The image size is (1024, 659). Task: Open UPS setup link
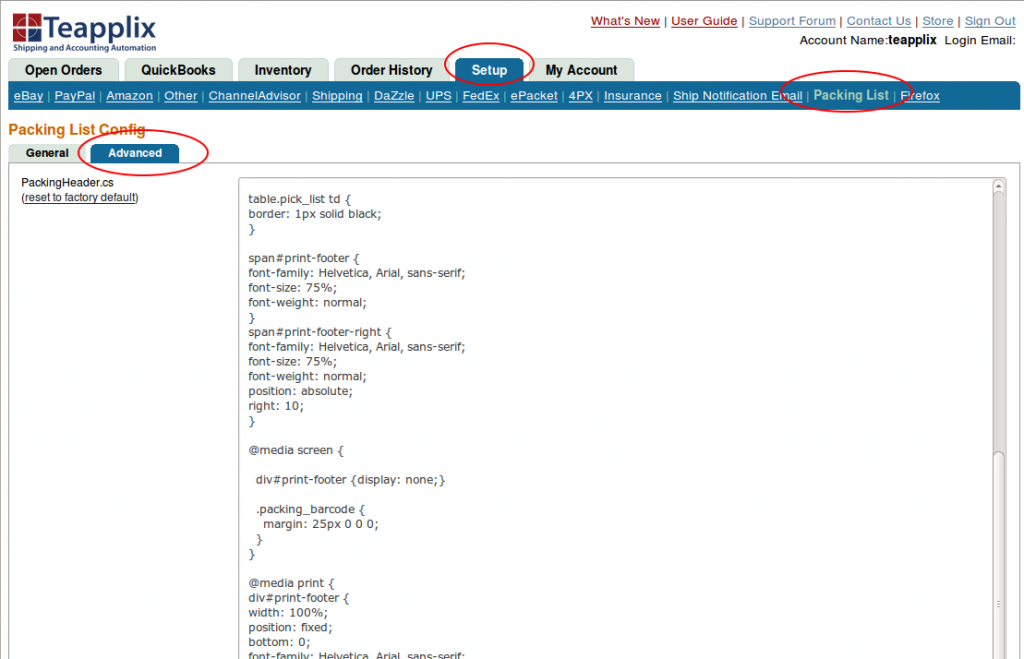click(x=438, y=96)
